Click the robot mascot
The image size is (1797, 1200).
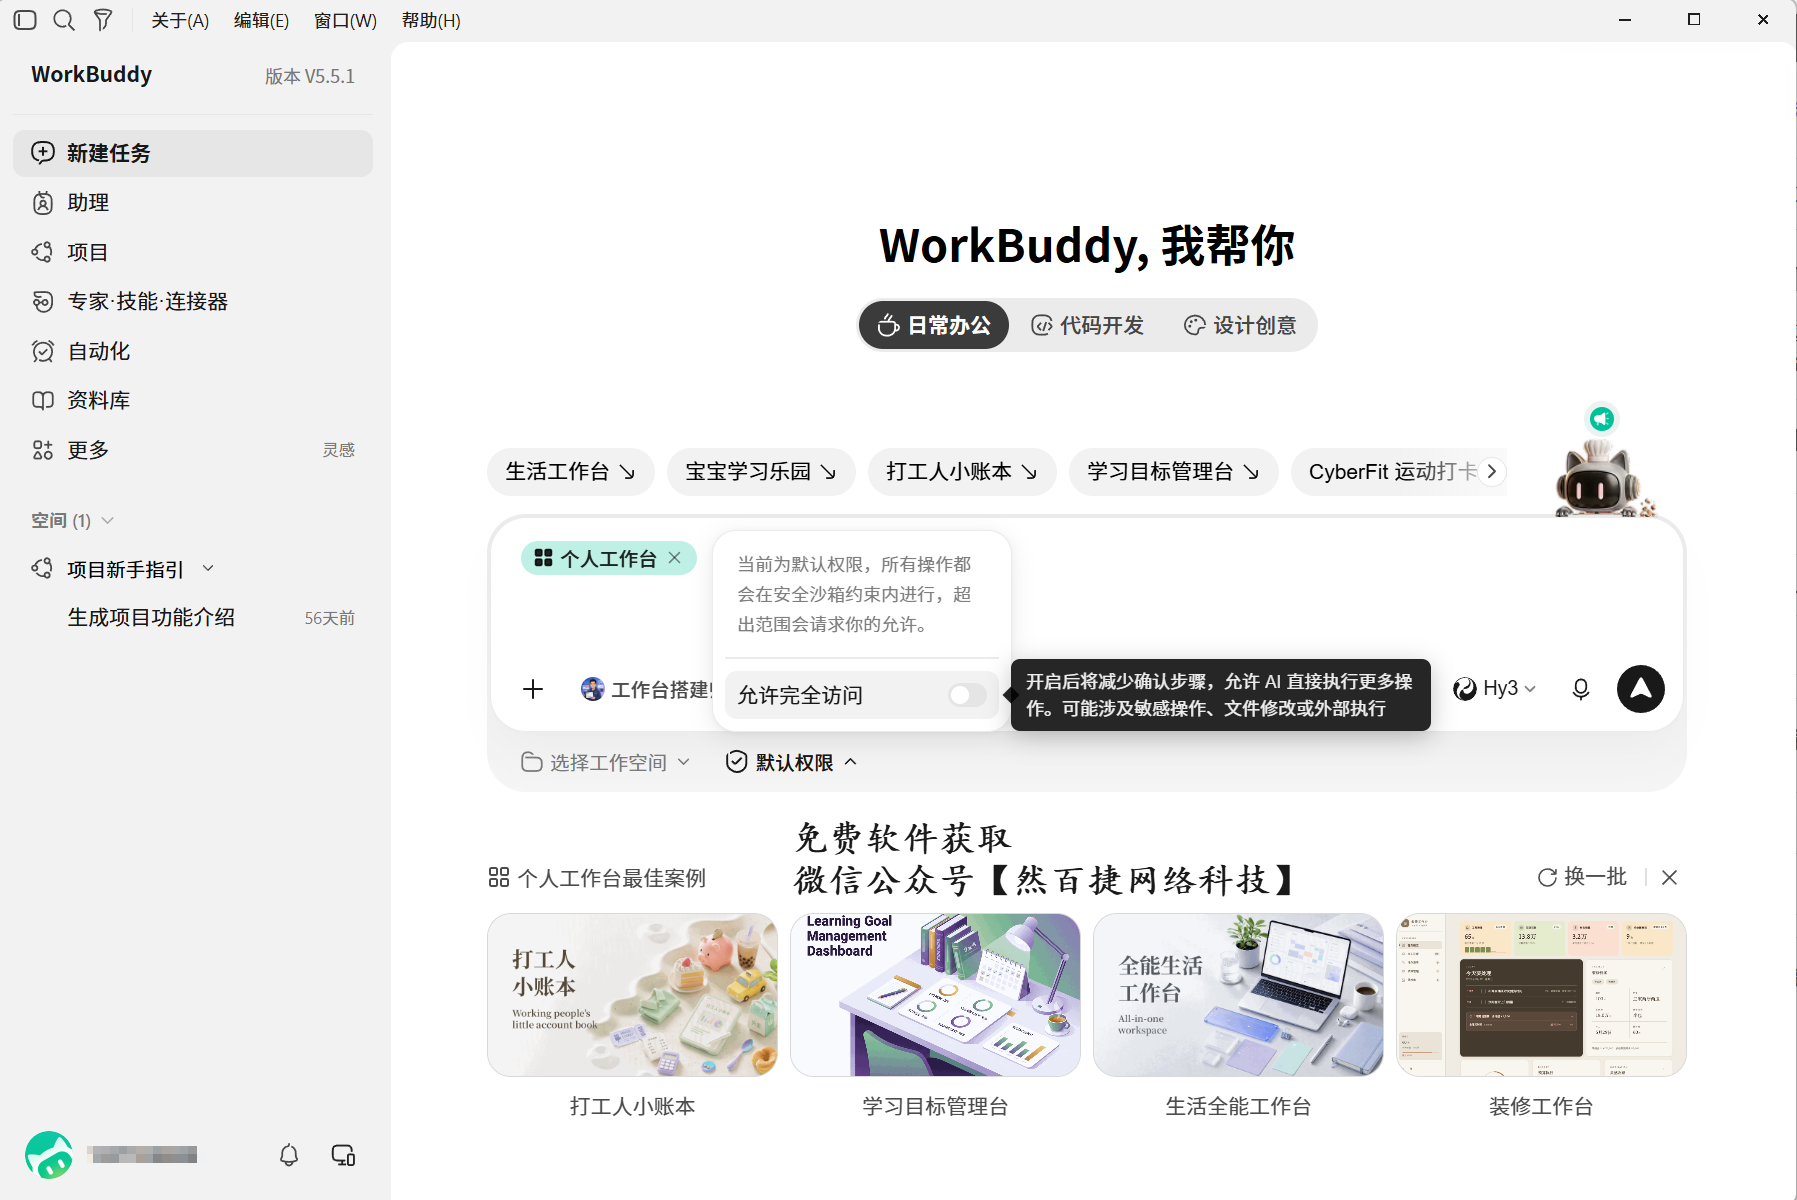click(x=1598, y=478)
